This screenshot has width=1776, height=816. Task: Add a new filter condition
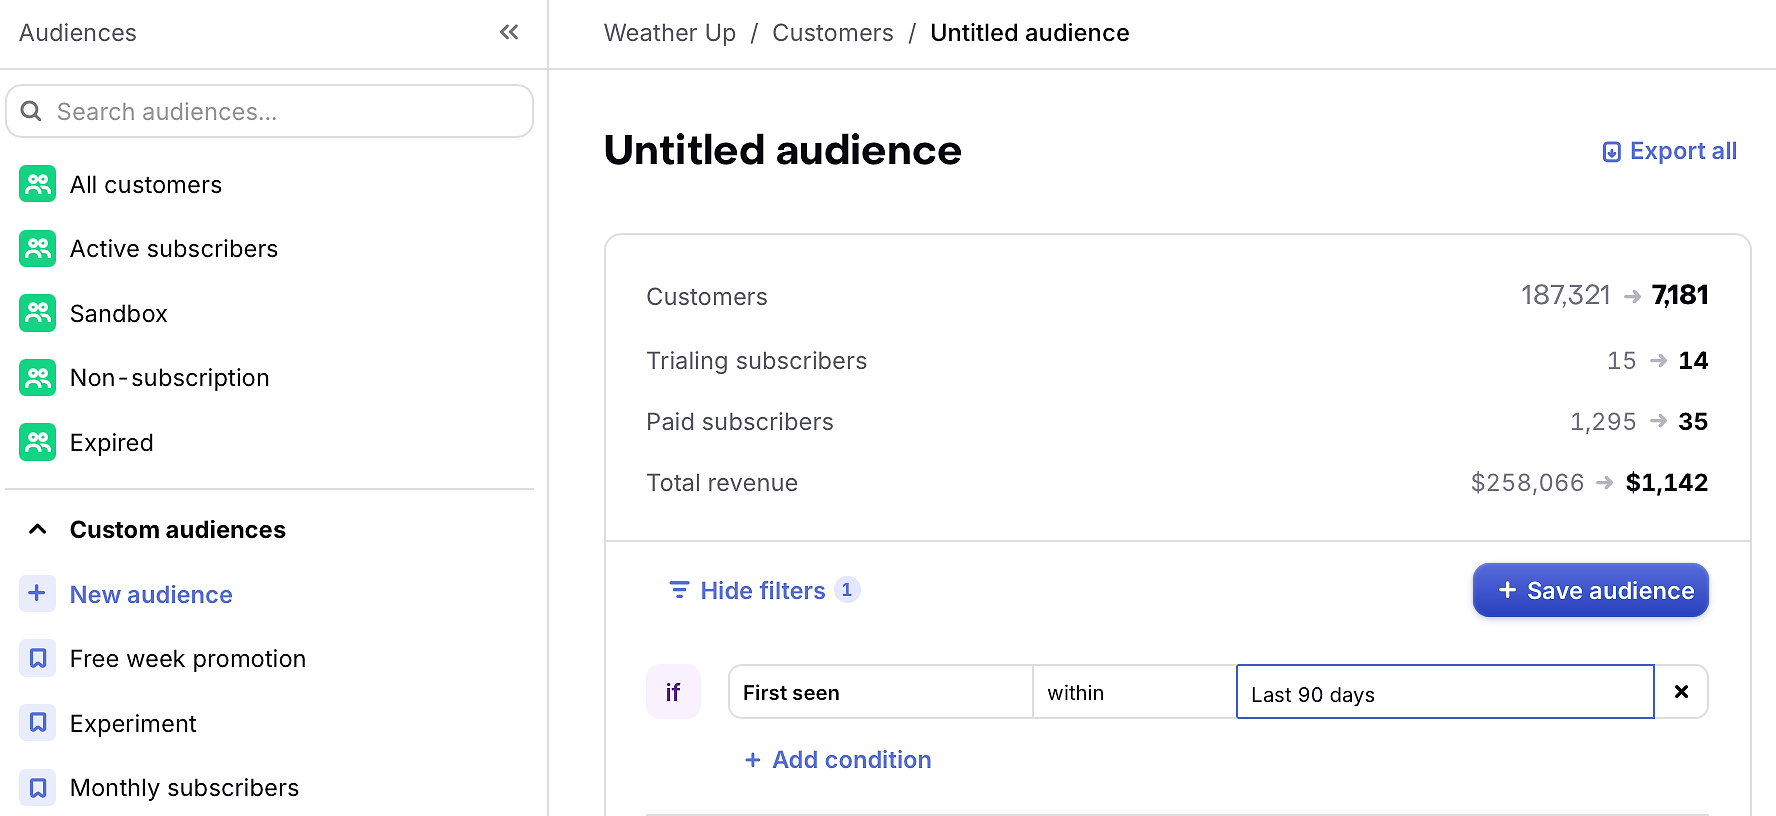tap(838, 760)
